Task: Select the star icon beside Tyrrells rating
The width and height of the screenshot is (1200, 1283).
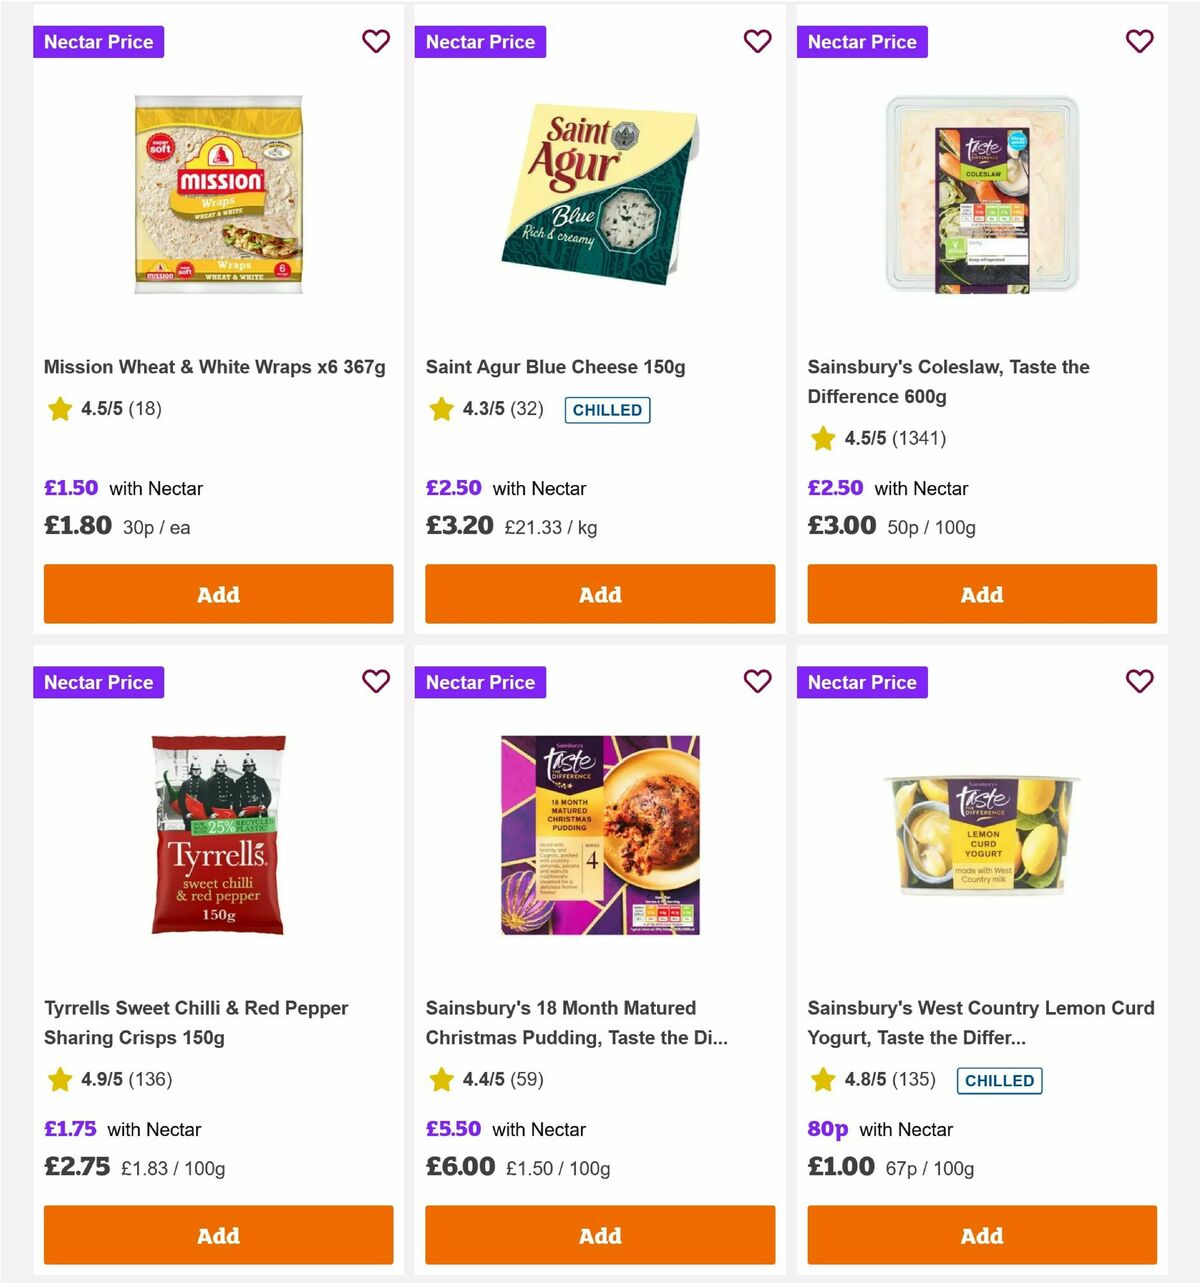Action: point(59,1080)
